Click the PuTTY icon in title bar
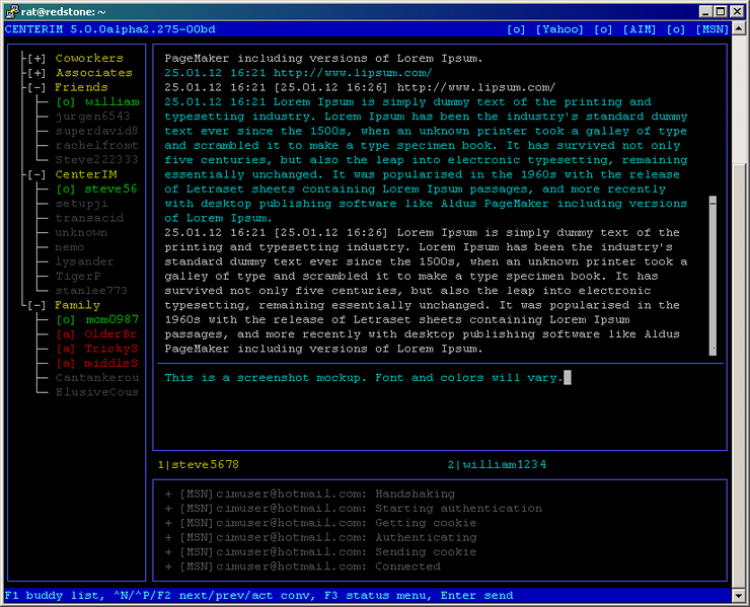This screenshot has height=607, width=750. 12,11
